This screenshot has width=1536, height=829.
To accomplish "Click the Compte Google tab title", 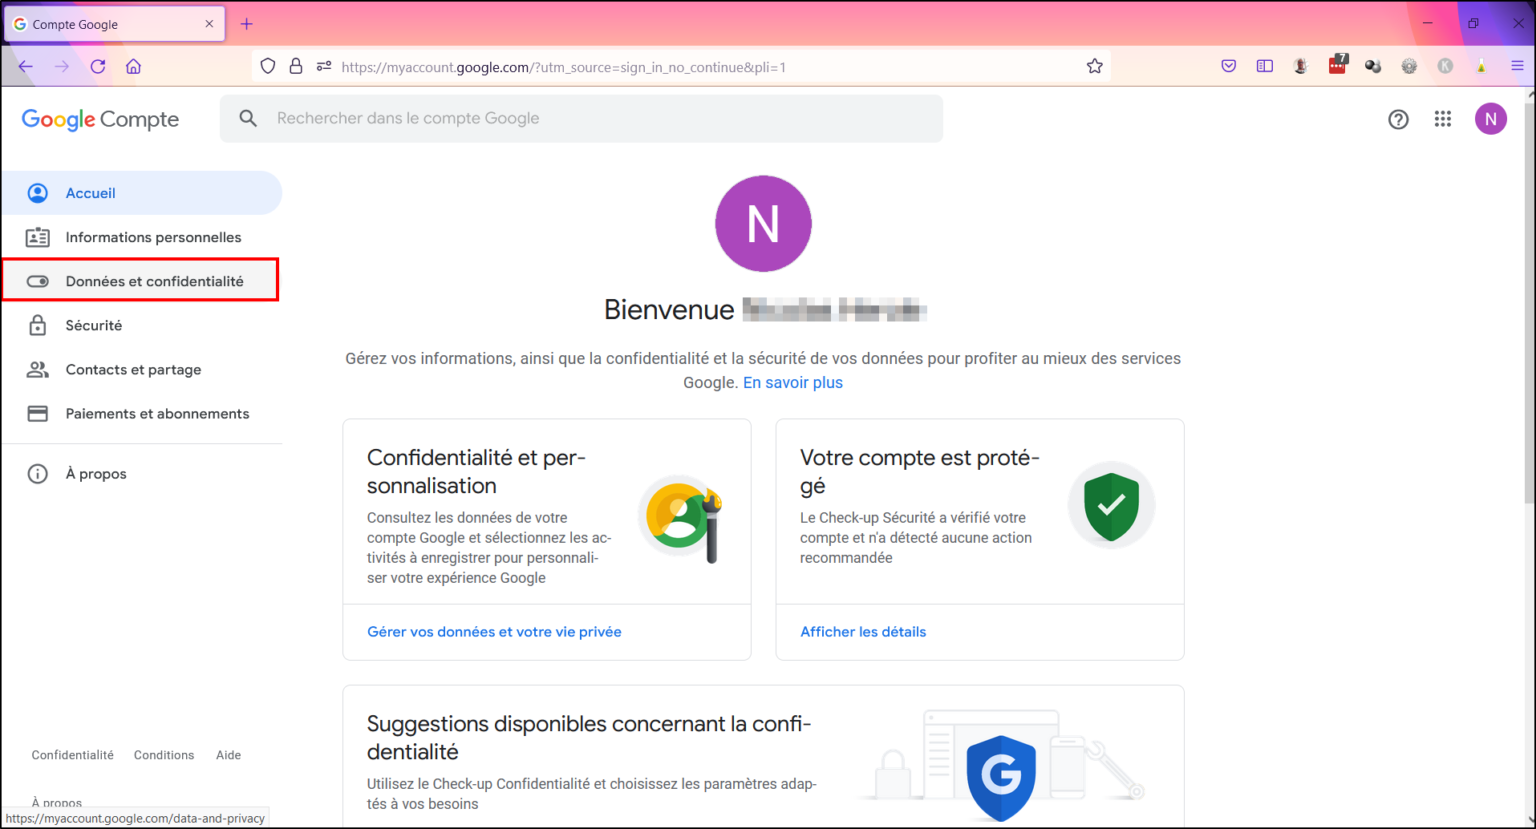I will coord(75,24).
